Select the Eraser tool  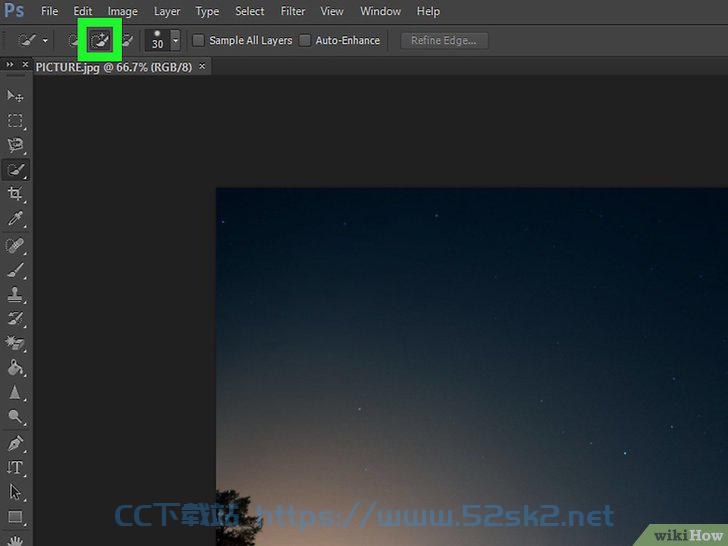tap(15, 343)
